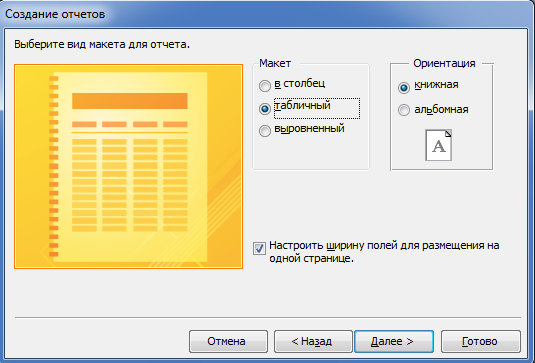Proceed with the 'Далее >' button

394,341
